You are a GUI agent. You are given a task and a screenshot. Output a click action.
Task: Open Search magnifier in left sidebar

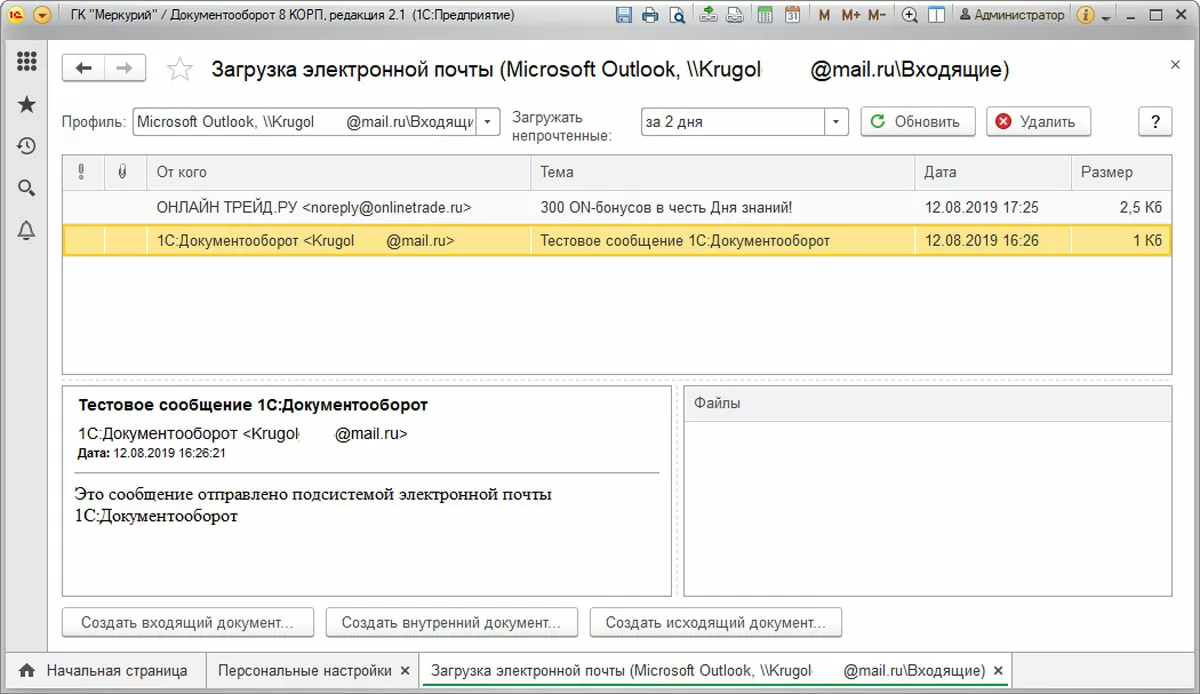point(27,188)
